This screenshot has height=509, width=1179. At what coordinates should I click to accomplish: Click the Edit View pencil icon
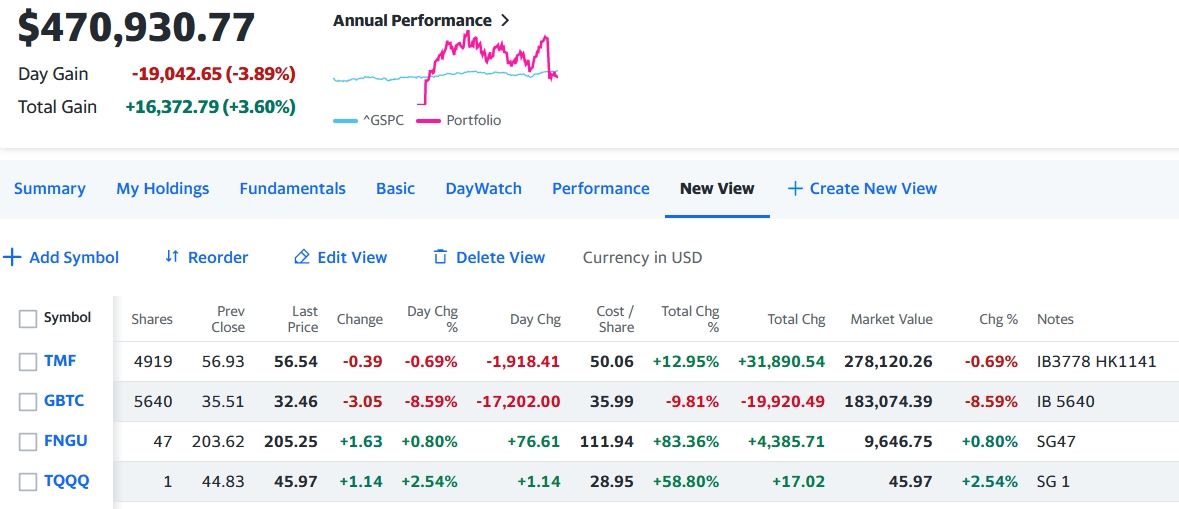point(301,258)
